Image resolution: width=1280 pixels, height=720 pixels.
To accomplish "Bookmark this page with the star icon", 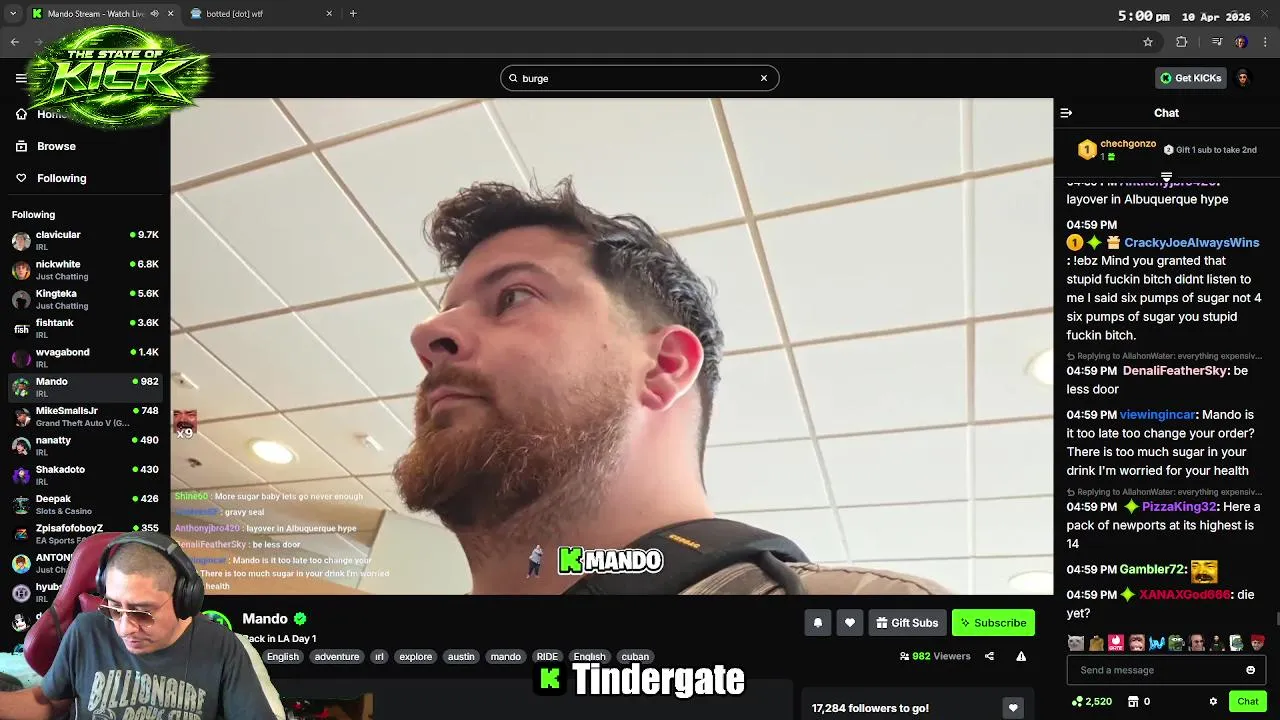I will click(x=1148, y=42).
